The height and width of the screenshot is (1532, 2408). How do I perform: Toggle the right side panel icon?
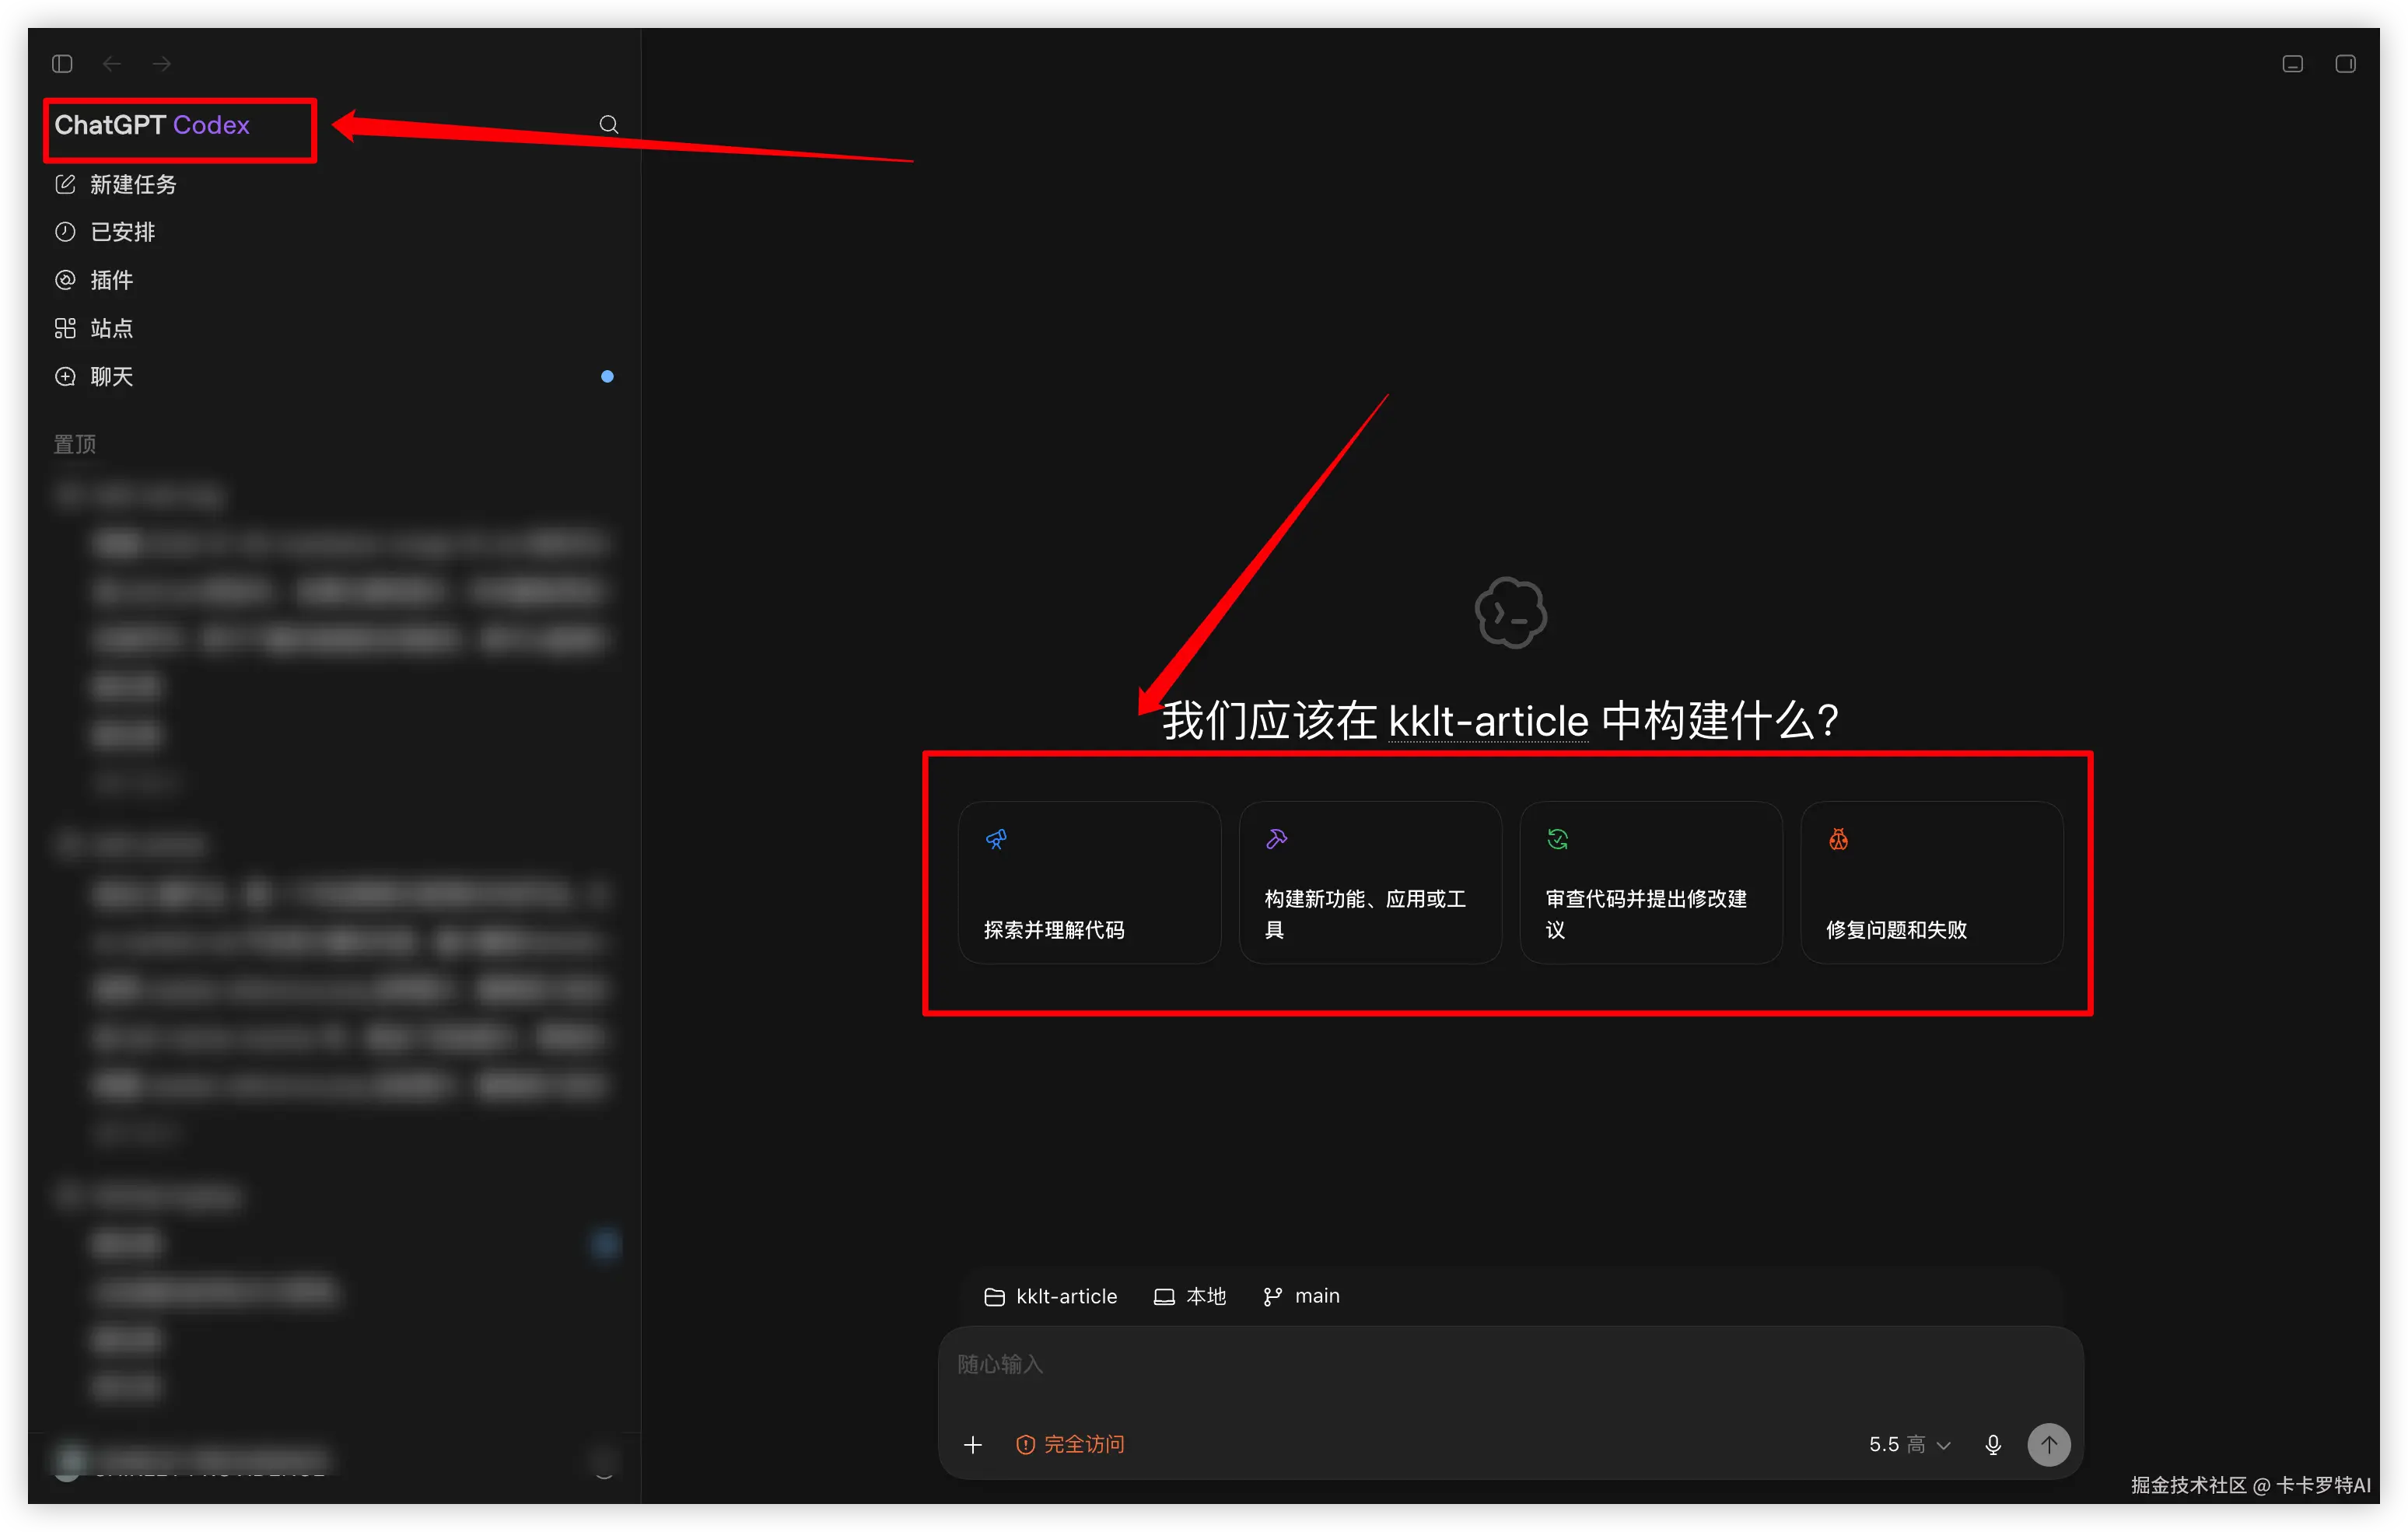tap(2345, 64)
